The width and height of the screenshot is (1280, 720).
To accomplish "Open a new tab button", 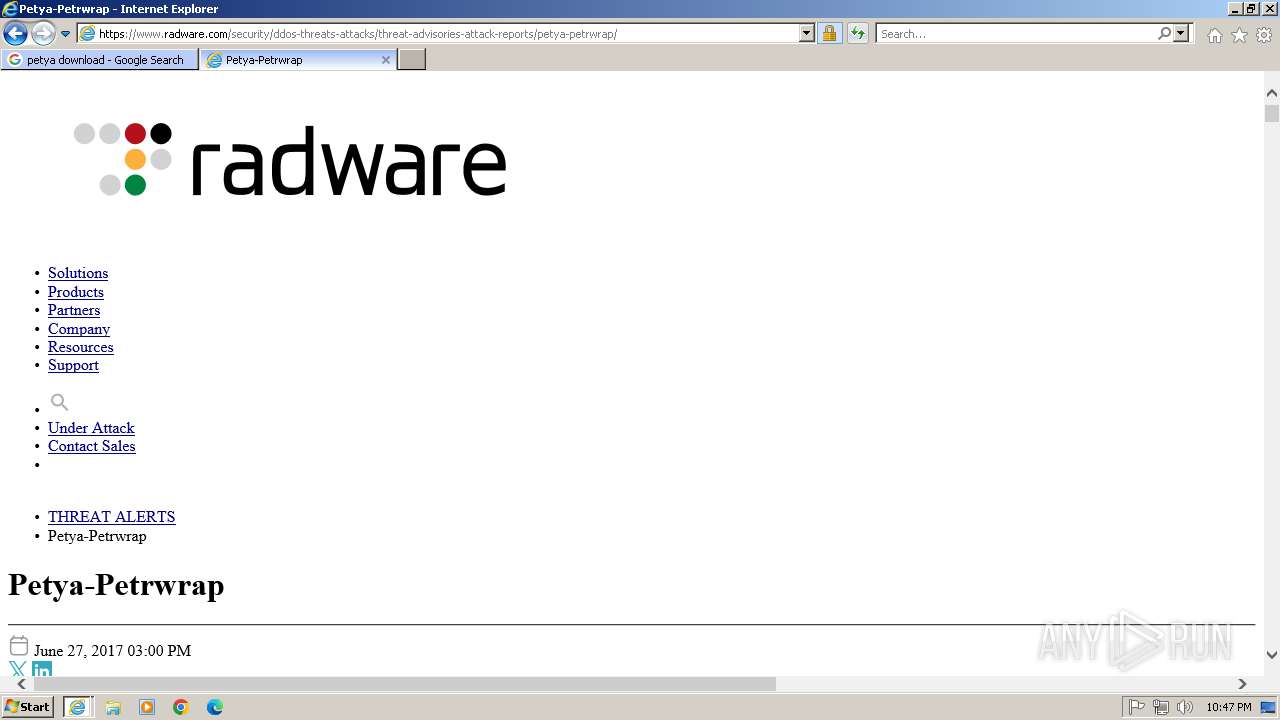I will [x=412, y=60].
